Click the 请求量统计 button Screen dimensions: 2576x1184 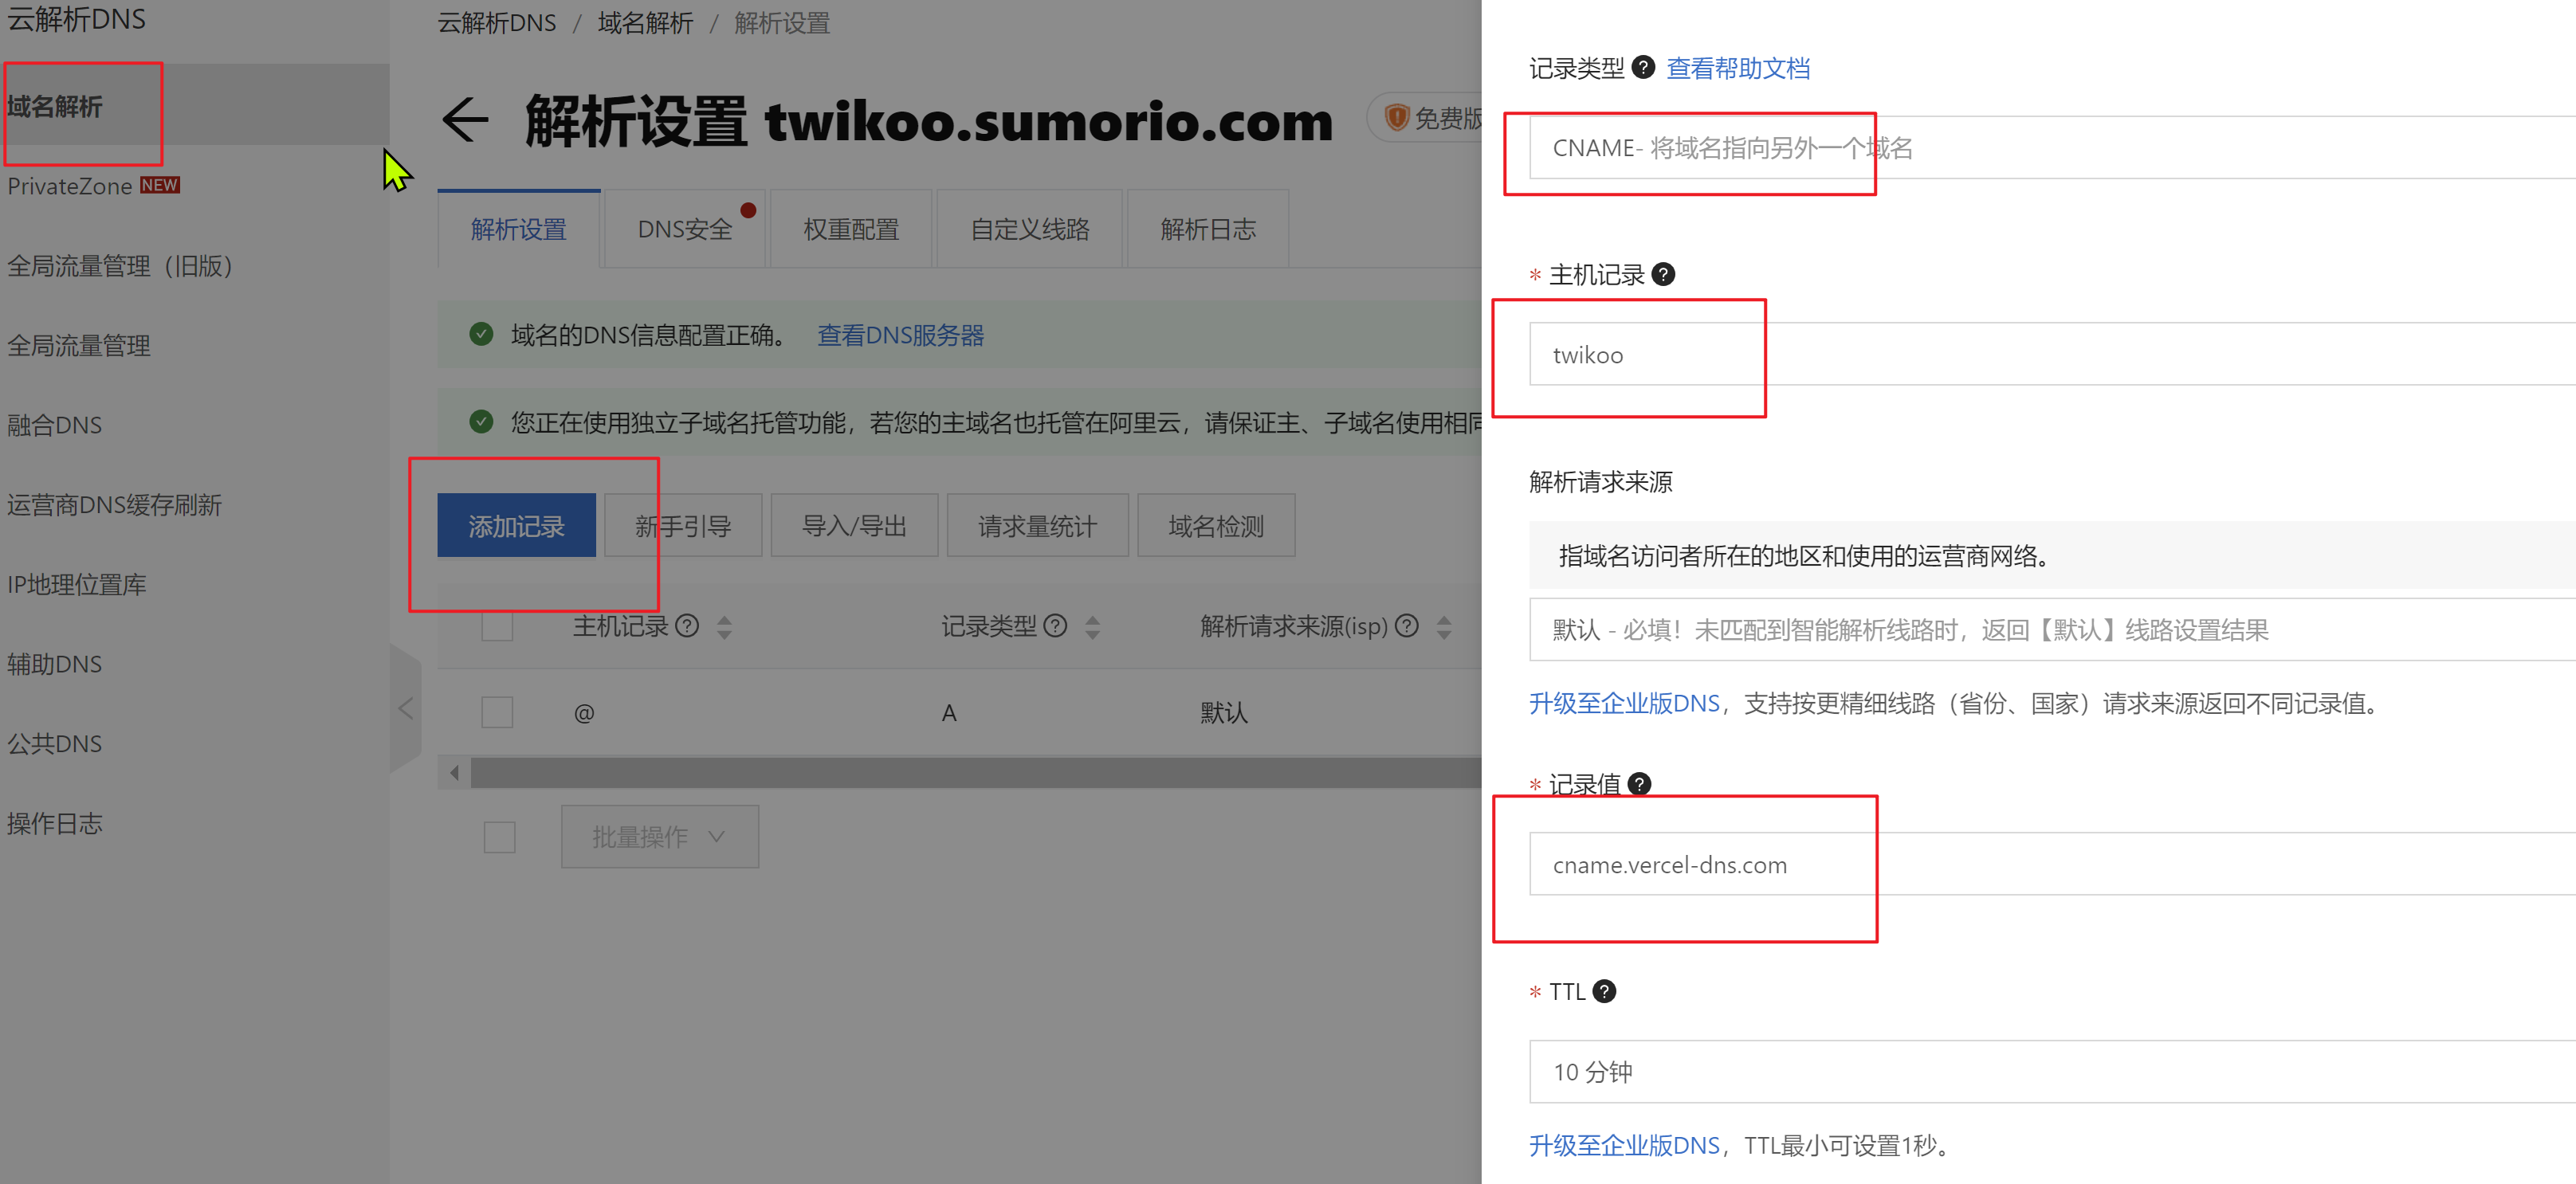point(1037,526)
